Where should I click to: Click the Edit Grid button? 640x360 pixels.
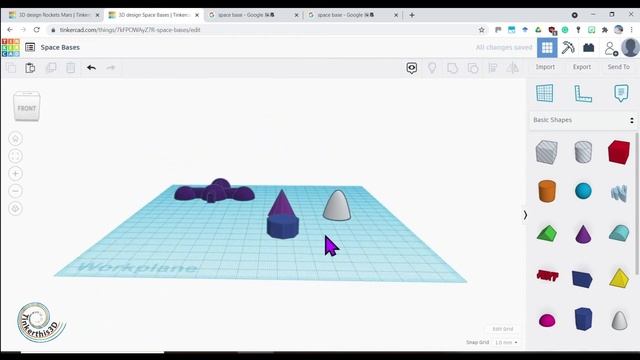point(502,329)
